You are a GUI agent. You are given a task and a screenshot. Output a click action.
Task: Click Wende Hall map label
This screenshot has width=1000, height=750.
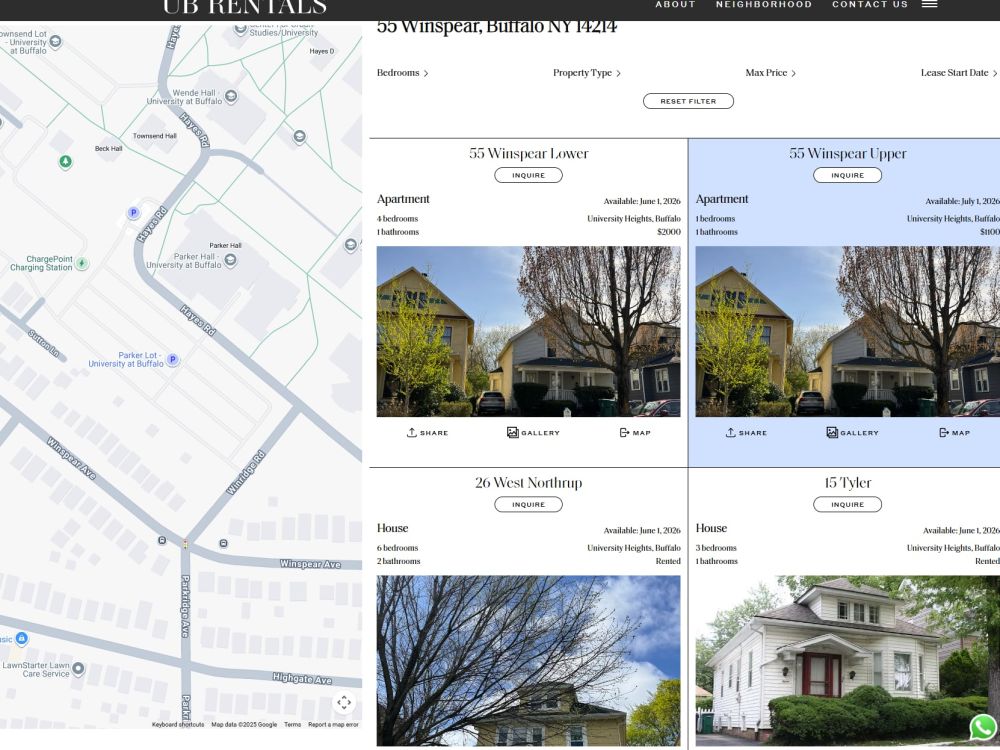[184, 97]
